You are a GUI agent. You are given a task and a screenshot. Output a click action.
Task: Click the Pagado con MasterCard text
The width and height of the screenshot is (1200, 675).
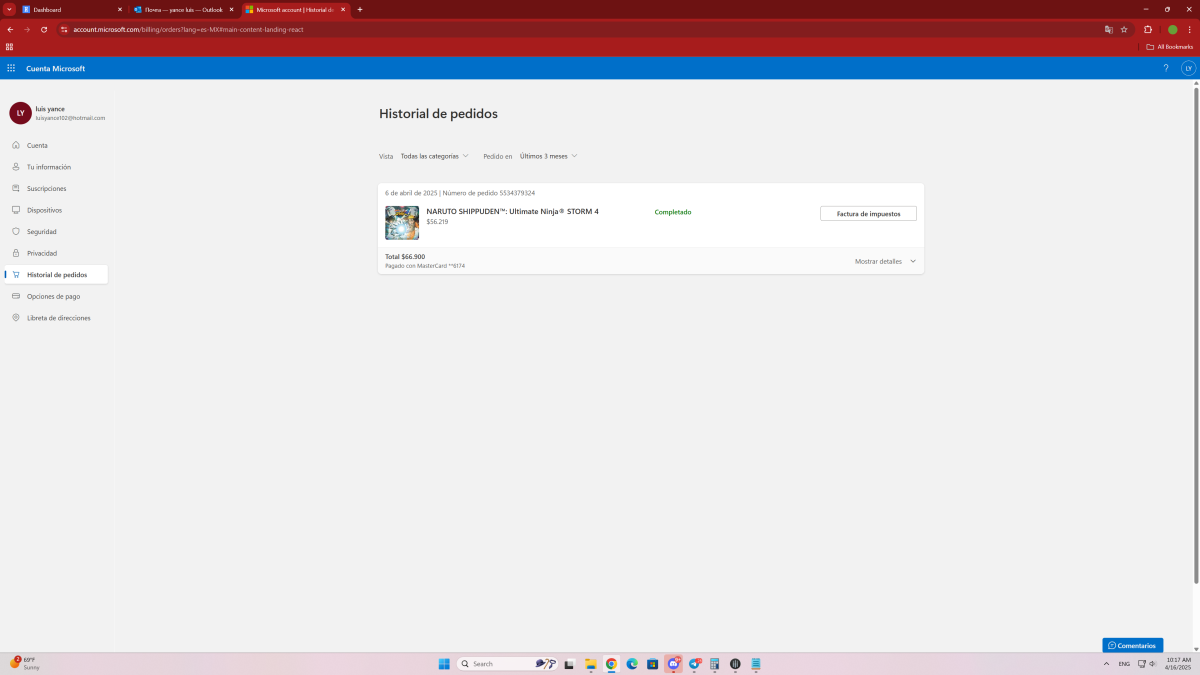(x=425, y=266)
